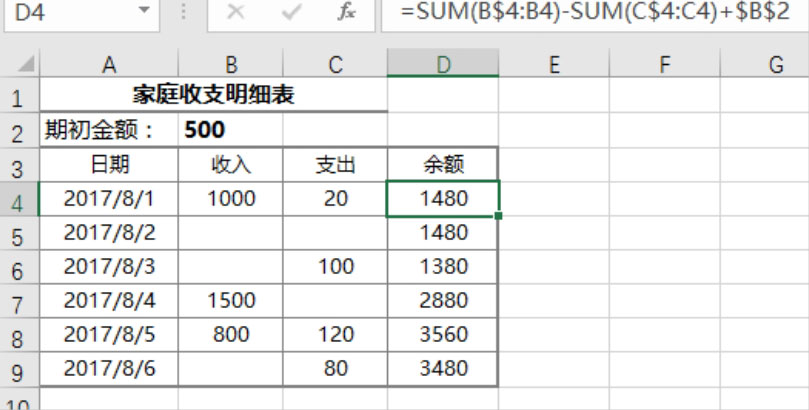The height and width of the screenshot is (410, 809).
Task: Select expense cell 20
Action: (335, 199)
